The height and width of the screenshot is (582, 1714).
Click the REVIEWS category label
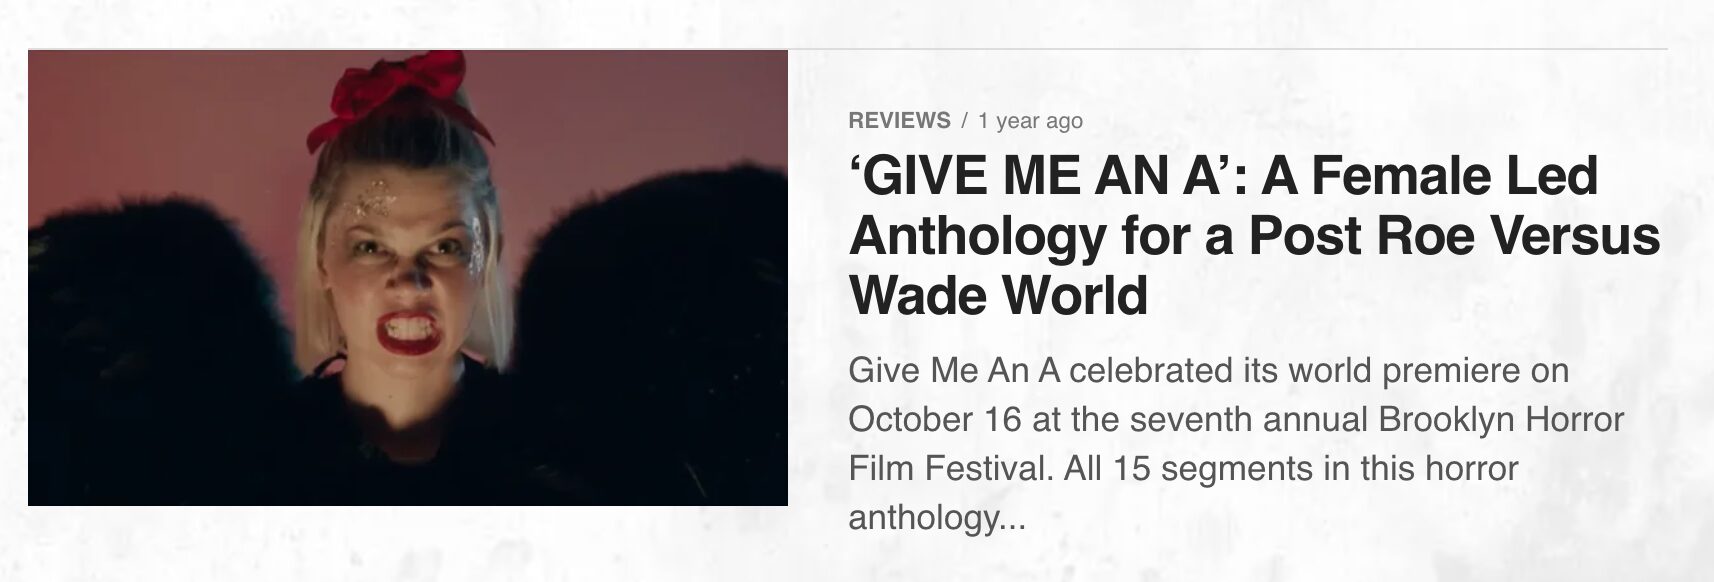[899, 121]
